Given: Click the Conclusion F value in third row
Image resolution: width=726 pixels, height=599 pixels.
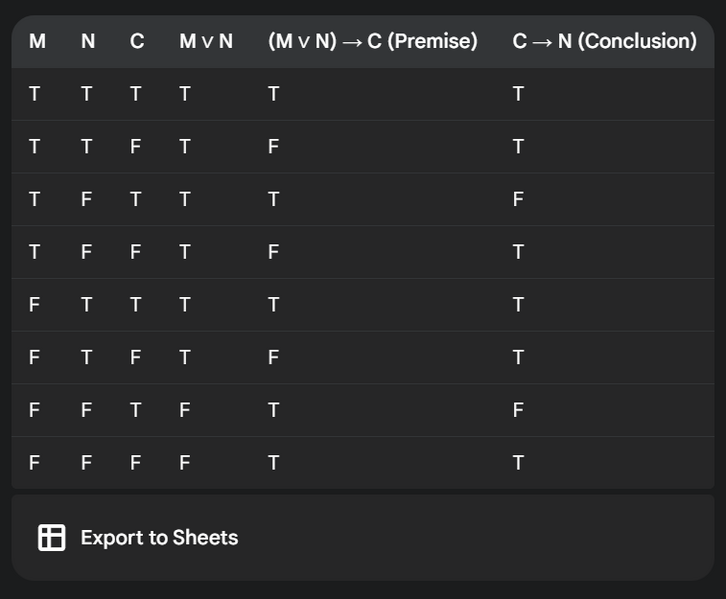Looking at the screenshot, I should pyautogui.click(x=518, y=200).
